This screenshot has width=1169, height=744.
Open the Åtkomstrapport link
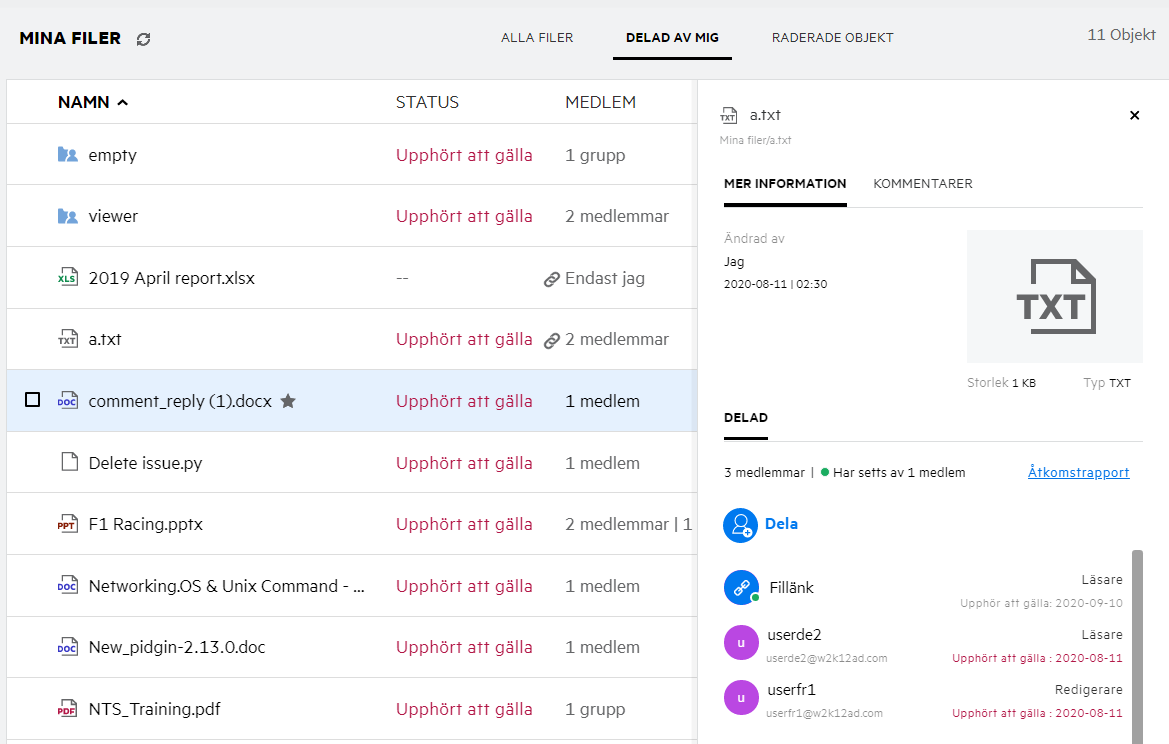coord(1078,473)
